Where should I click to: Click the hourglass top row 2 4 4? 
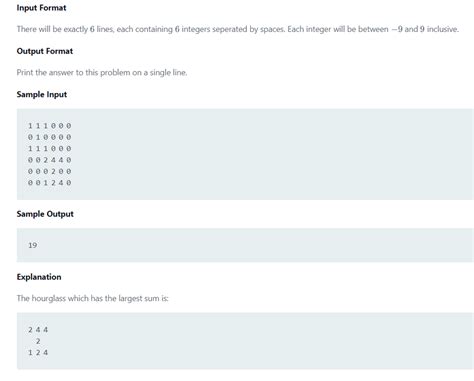coord(38,330)
